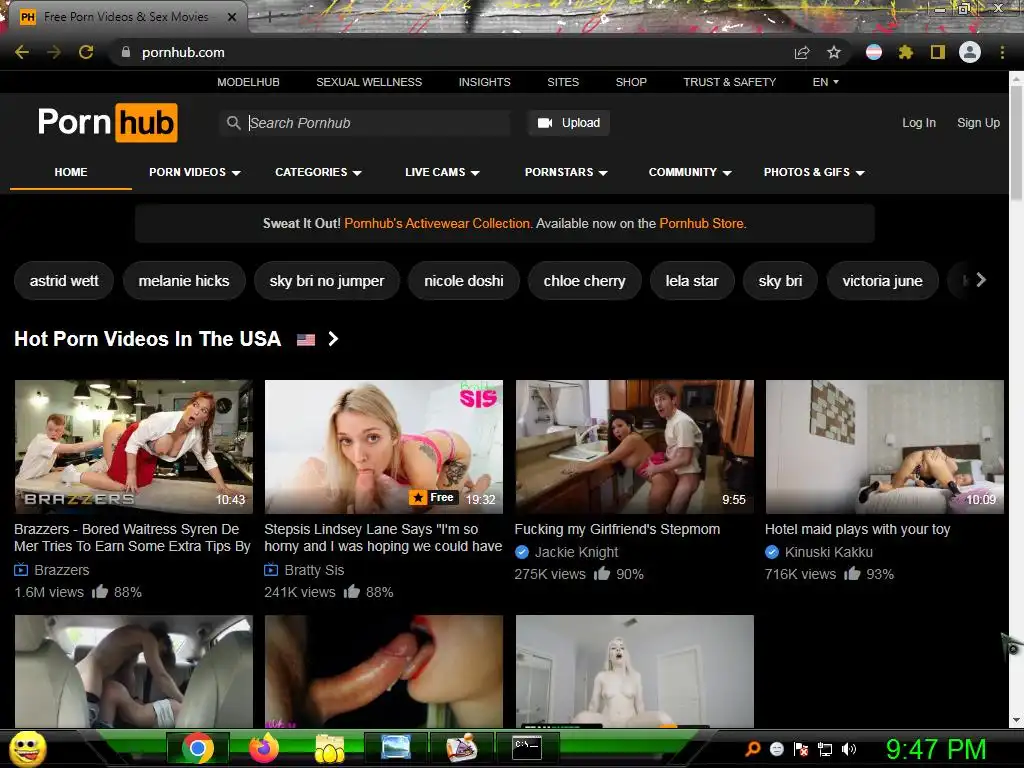Viewport: 1024px width, 768px height.
Task: Open SITES in the top bar
Action: point(563,82)
